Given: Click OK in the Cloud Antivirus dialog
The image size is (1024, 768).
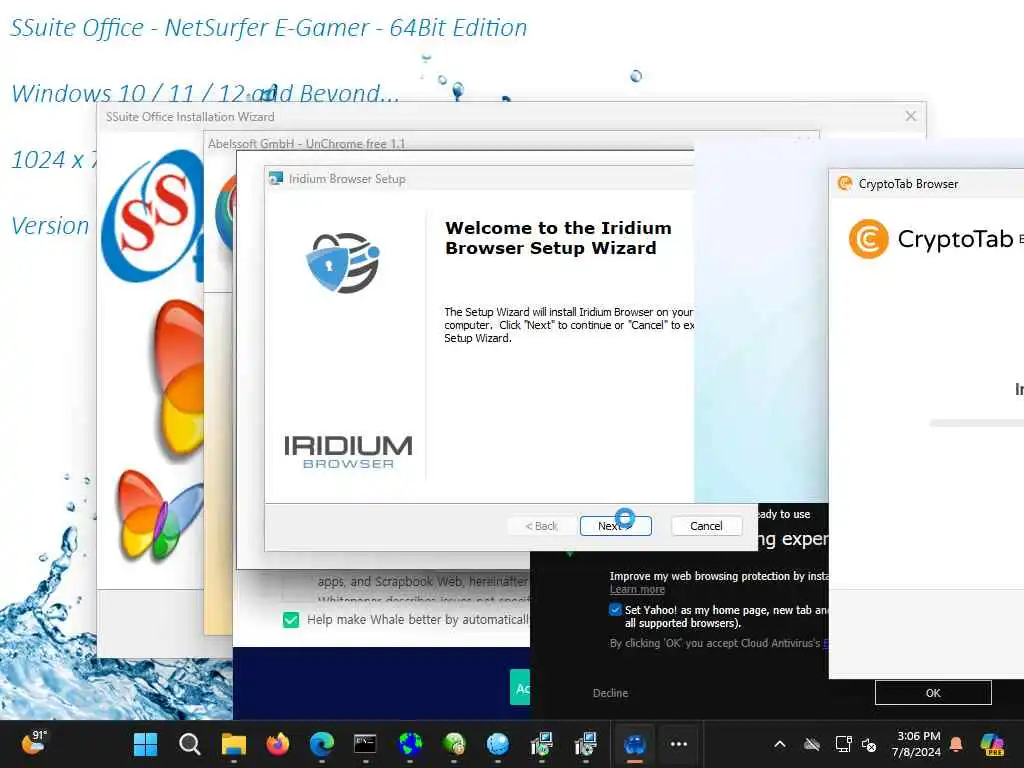Looking at the screenshot, I should coord(933,693).
